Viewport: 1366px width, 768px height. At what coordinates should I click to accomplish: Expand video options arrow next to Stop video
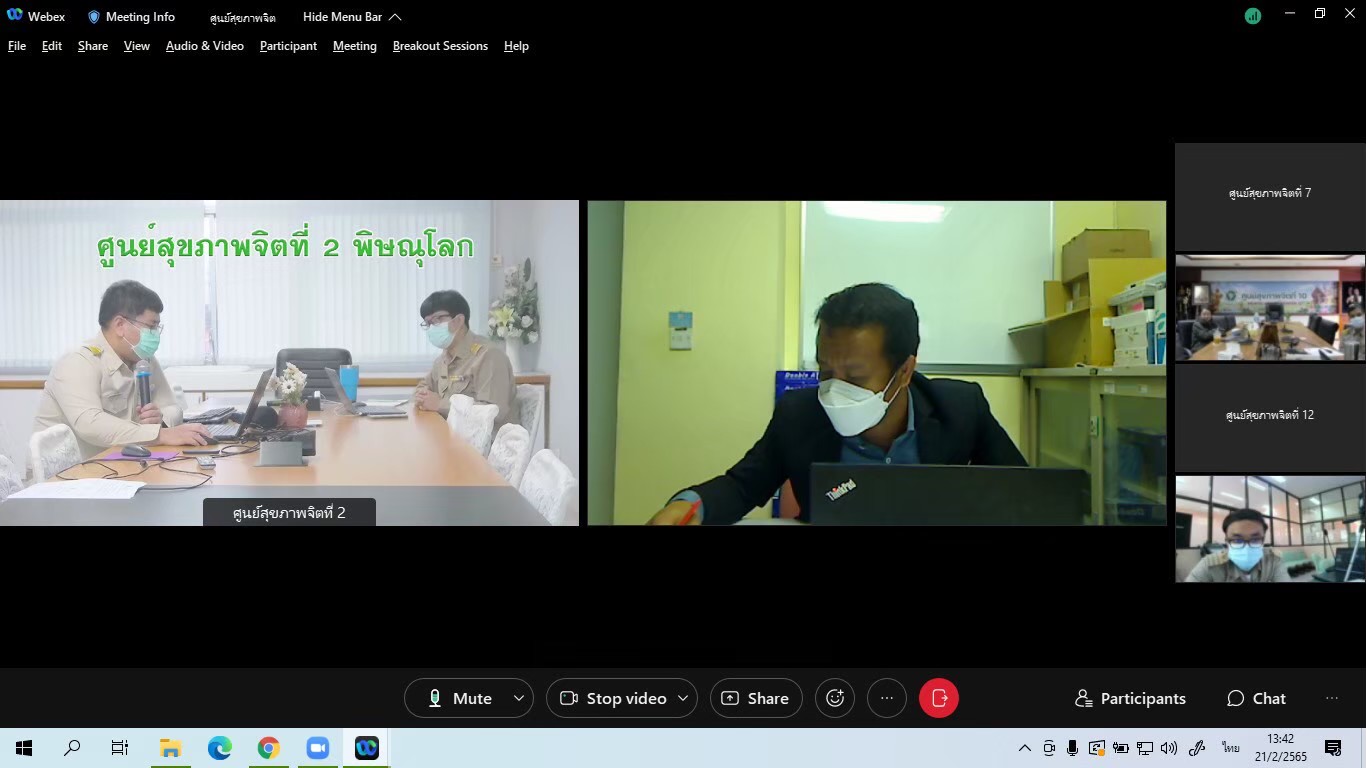pos(683,698)
